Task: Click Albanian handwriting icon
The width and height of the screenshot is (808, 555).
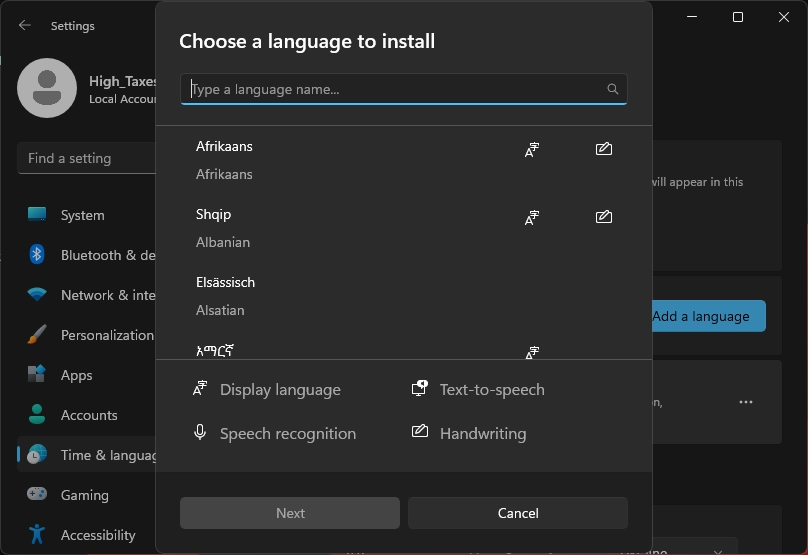Action: coord(603,218)
